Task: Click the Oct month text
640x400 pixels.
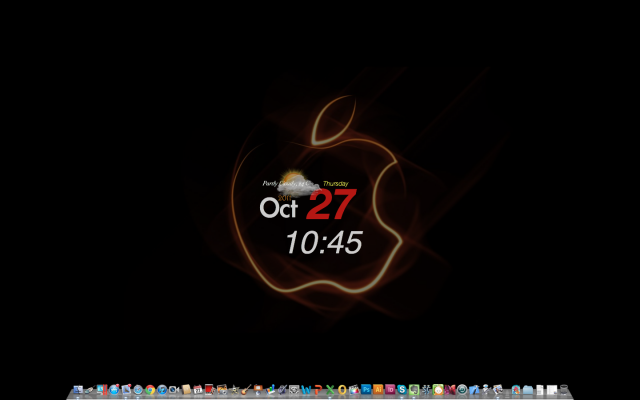Action: click(279, 207)
